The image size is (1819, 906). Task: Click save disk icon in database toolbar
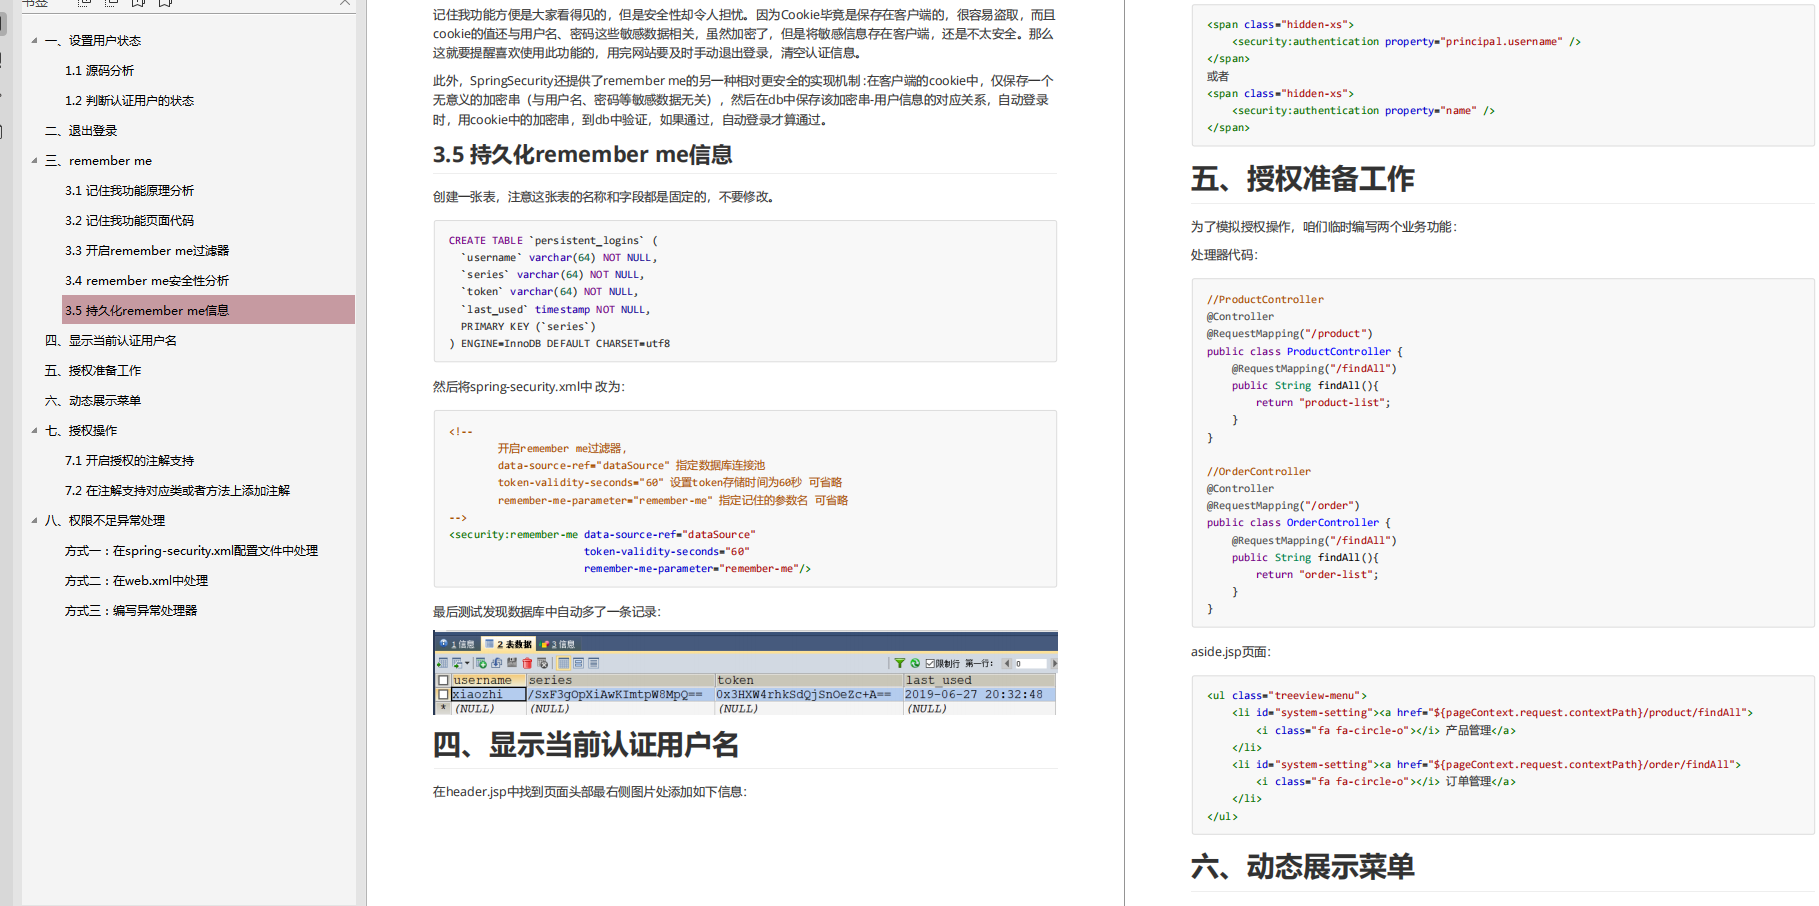[x=512, y=663]
